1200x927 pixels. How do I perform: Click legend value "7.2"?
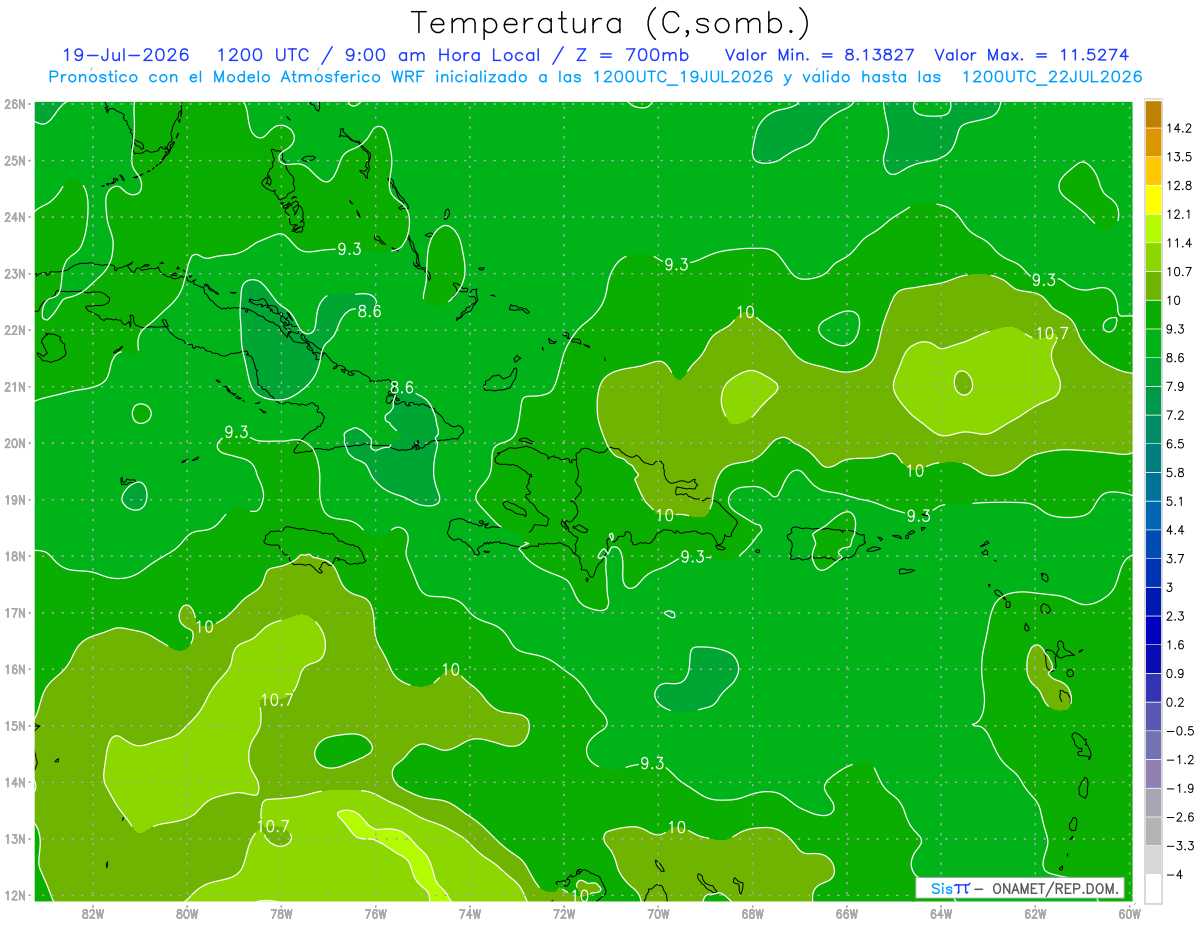pyautogui.click(x=1175, y=415)
